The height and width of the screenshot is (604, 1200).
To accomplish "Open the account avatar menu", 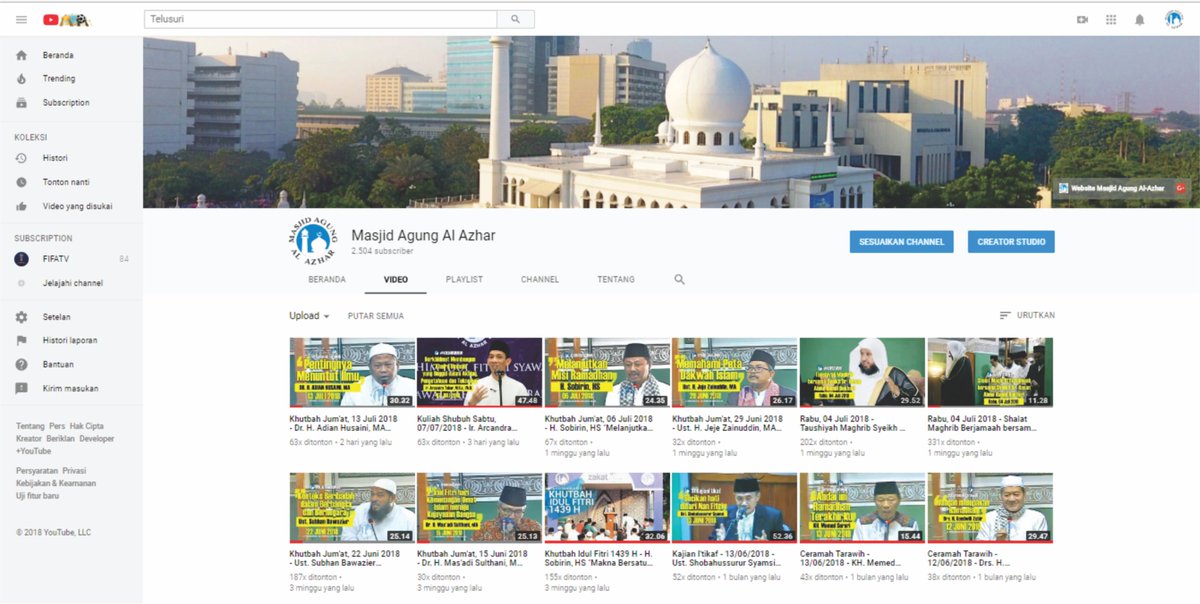I will (1174, 19).
